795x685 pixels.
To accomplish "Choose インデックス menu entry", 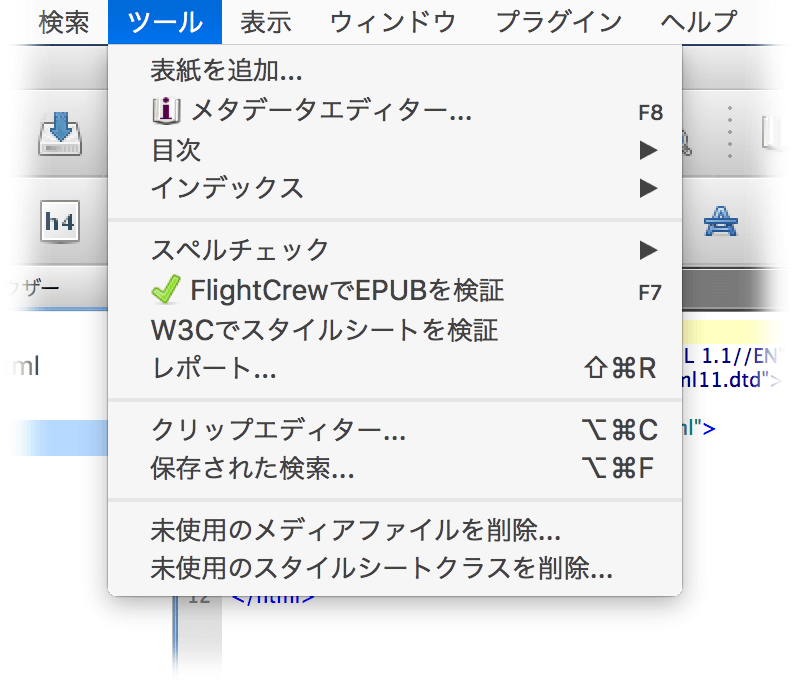I will point(395,188).
